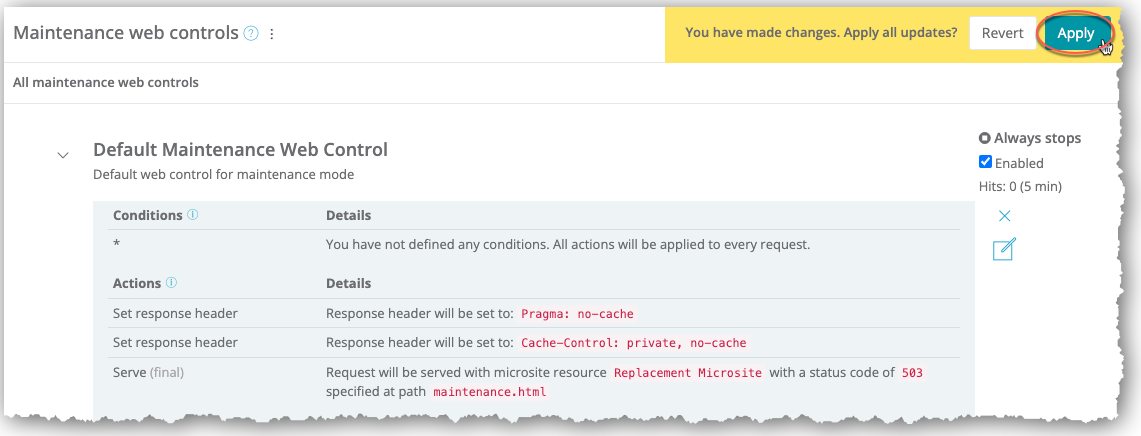Click the info icon next to Conditions
1141x436 pixels.
(193, 215)
